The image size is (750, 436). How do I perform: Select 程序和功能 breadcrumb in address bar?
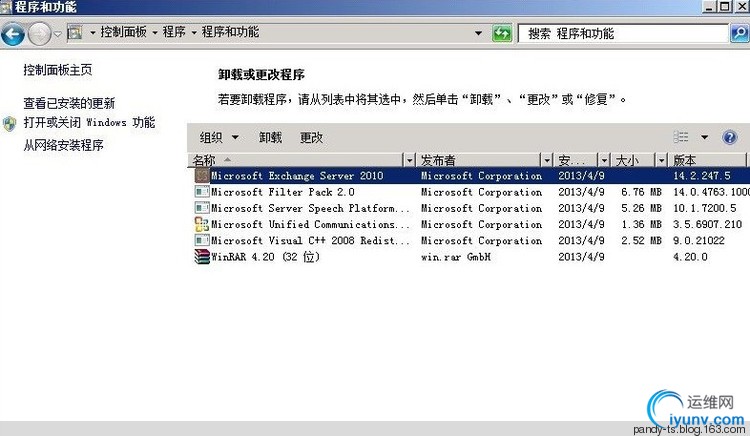231,32
